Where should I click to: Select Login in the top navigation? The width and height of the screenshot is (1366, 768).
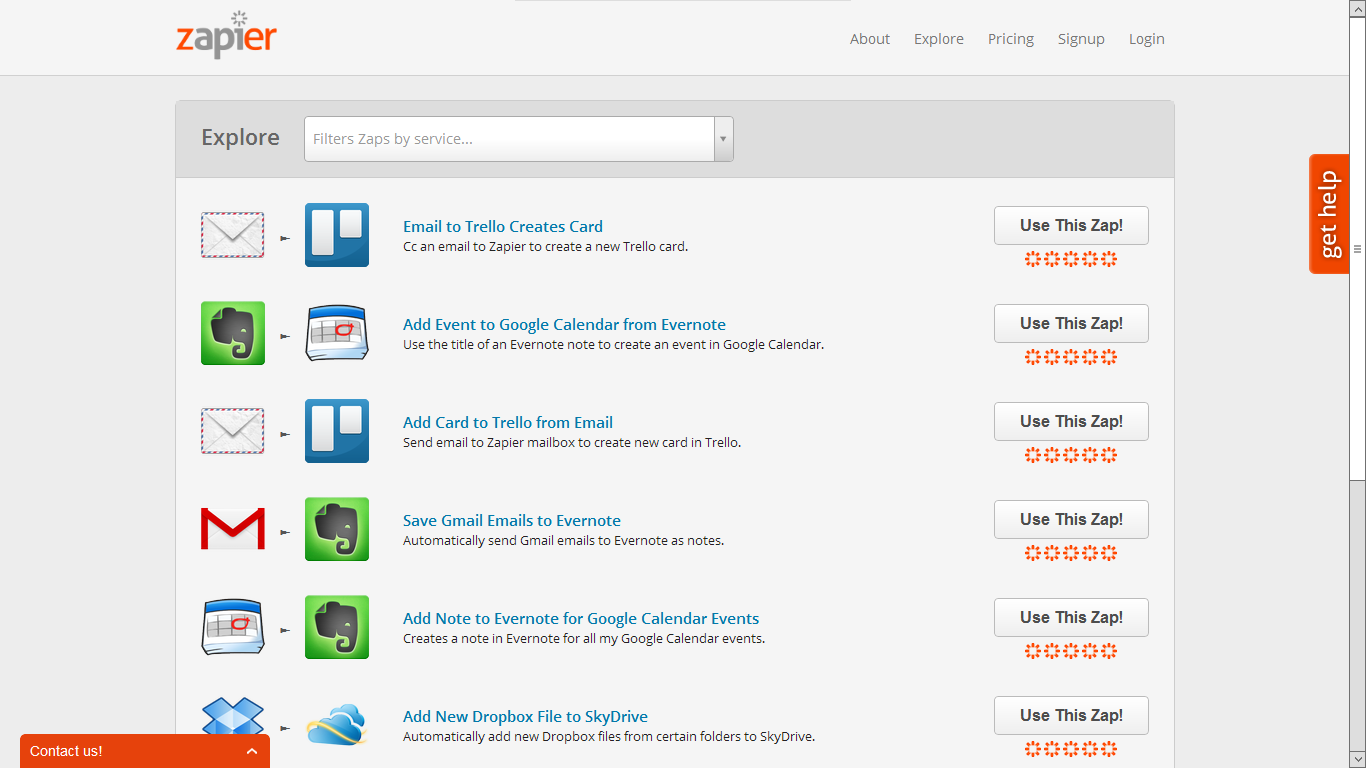click(1146, 39)
